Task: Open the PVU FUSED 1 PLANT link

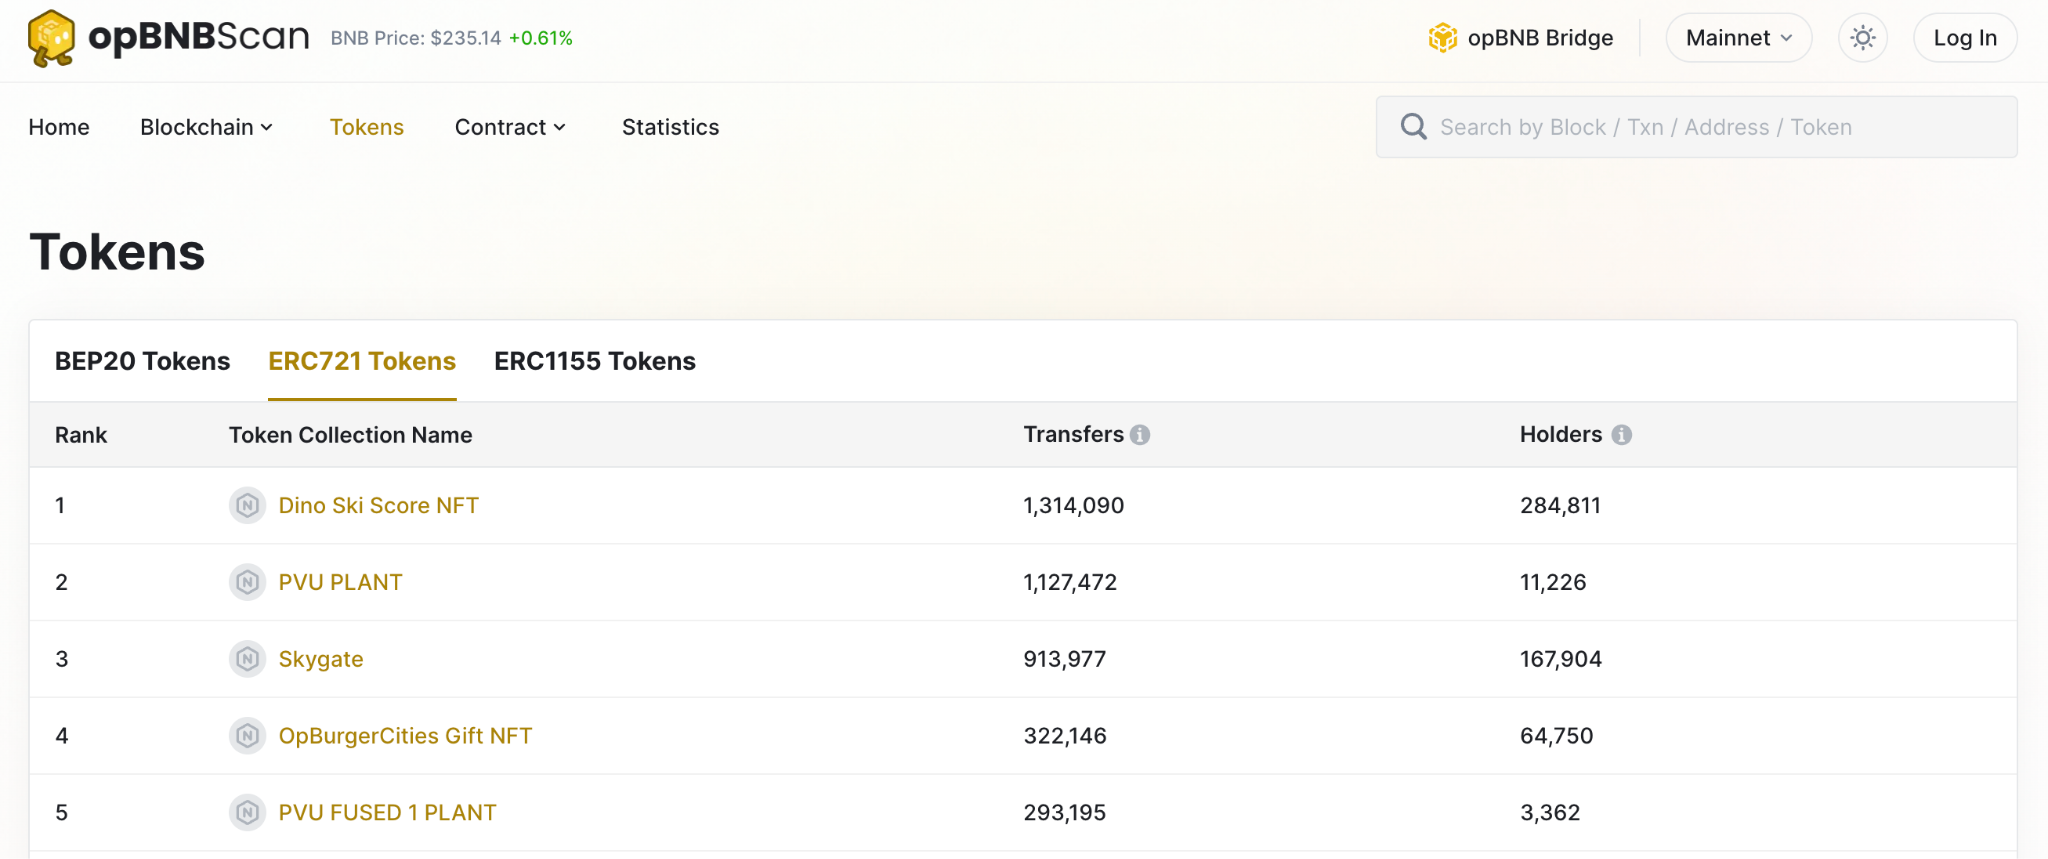Action: coord(387,813)
